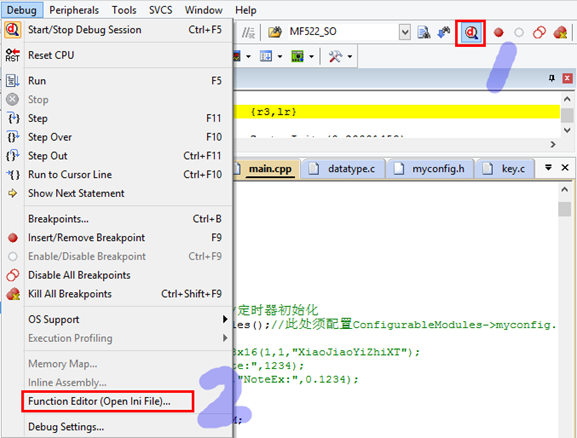Open the SVCS menu
Screen dimensions: 577x438
(x=160, y=10)
